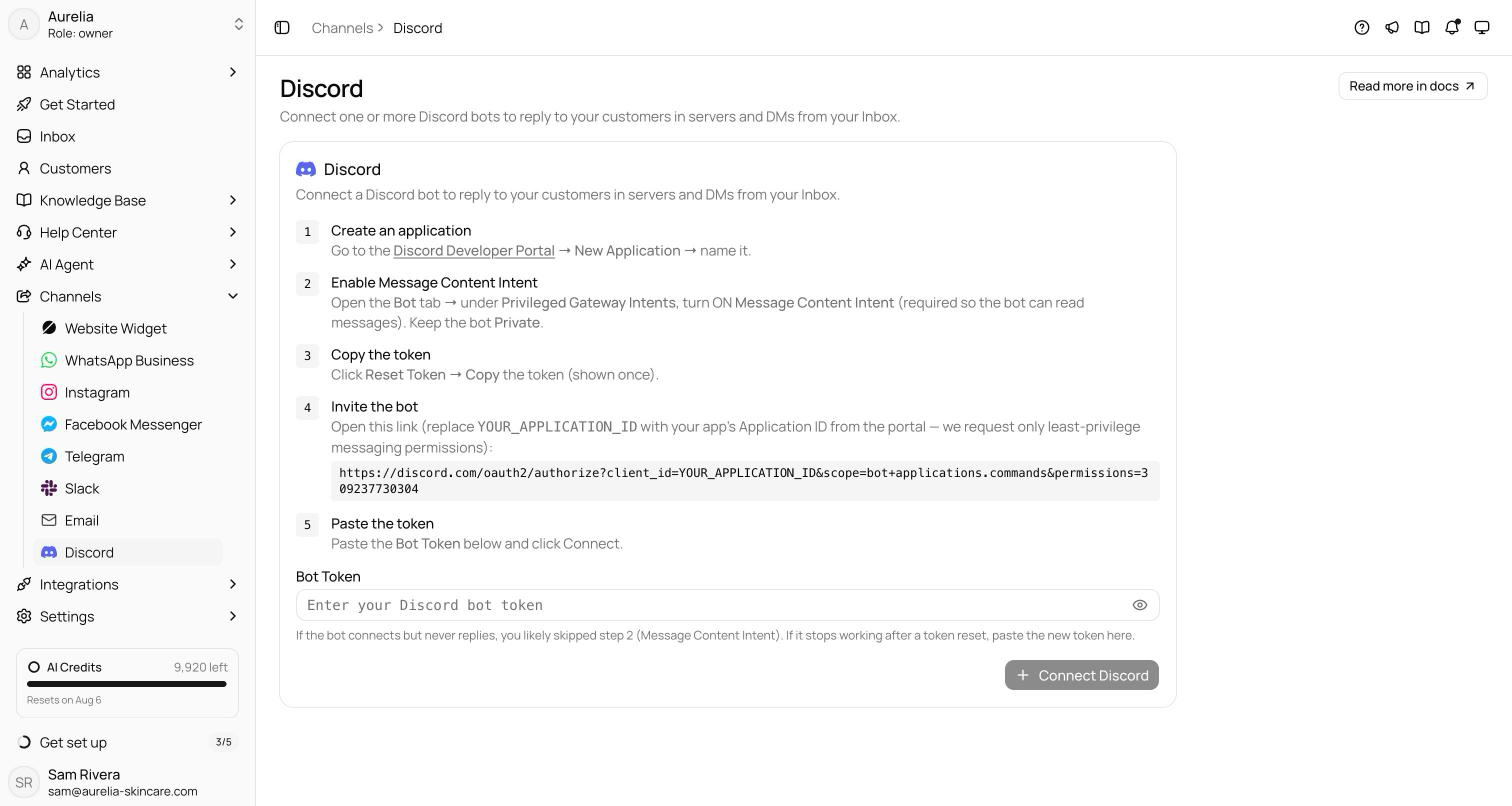Image resolution: width=1512 pixels, height=806 pixels.
Task: Click the Inbox tray icon
Action: coord(24,136)
